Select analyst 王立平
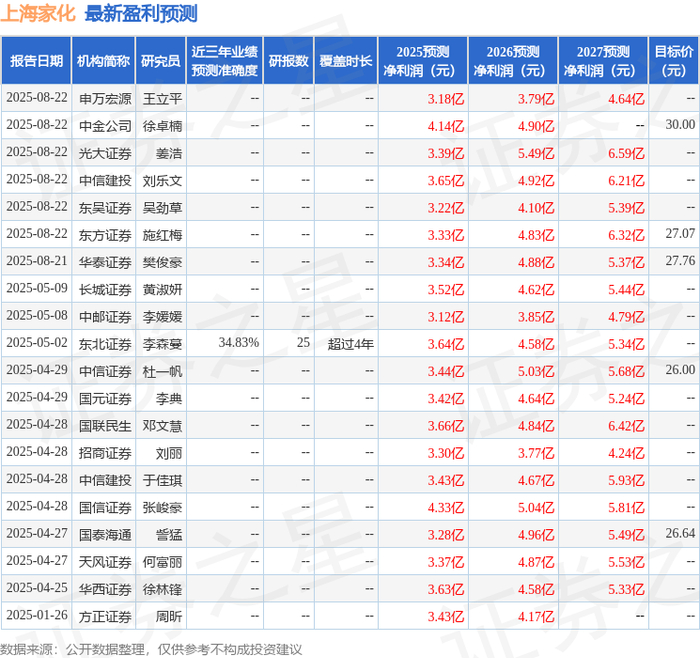The height and width of the screenshot is (658, 700). [162, 99]
